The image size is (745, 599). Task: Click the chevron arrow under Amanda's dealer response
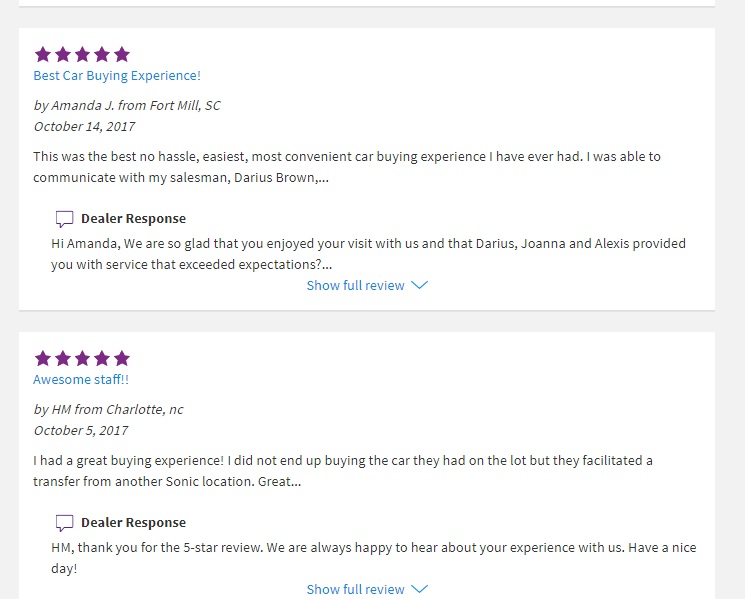point(420,285)
